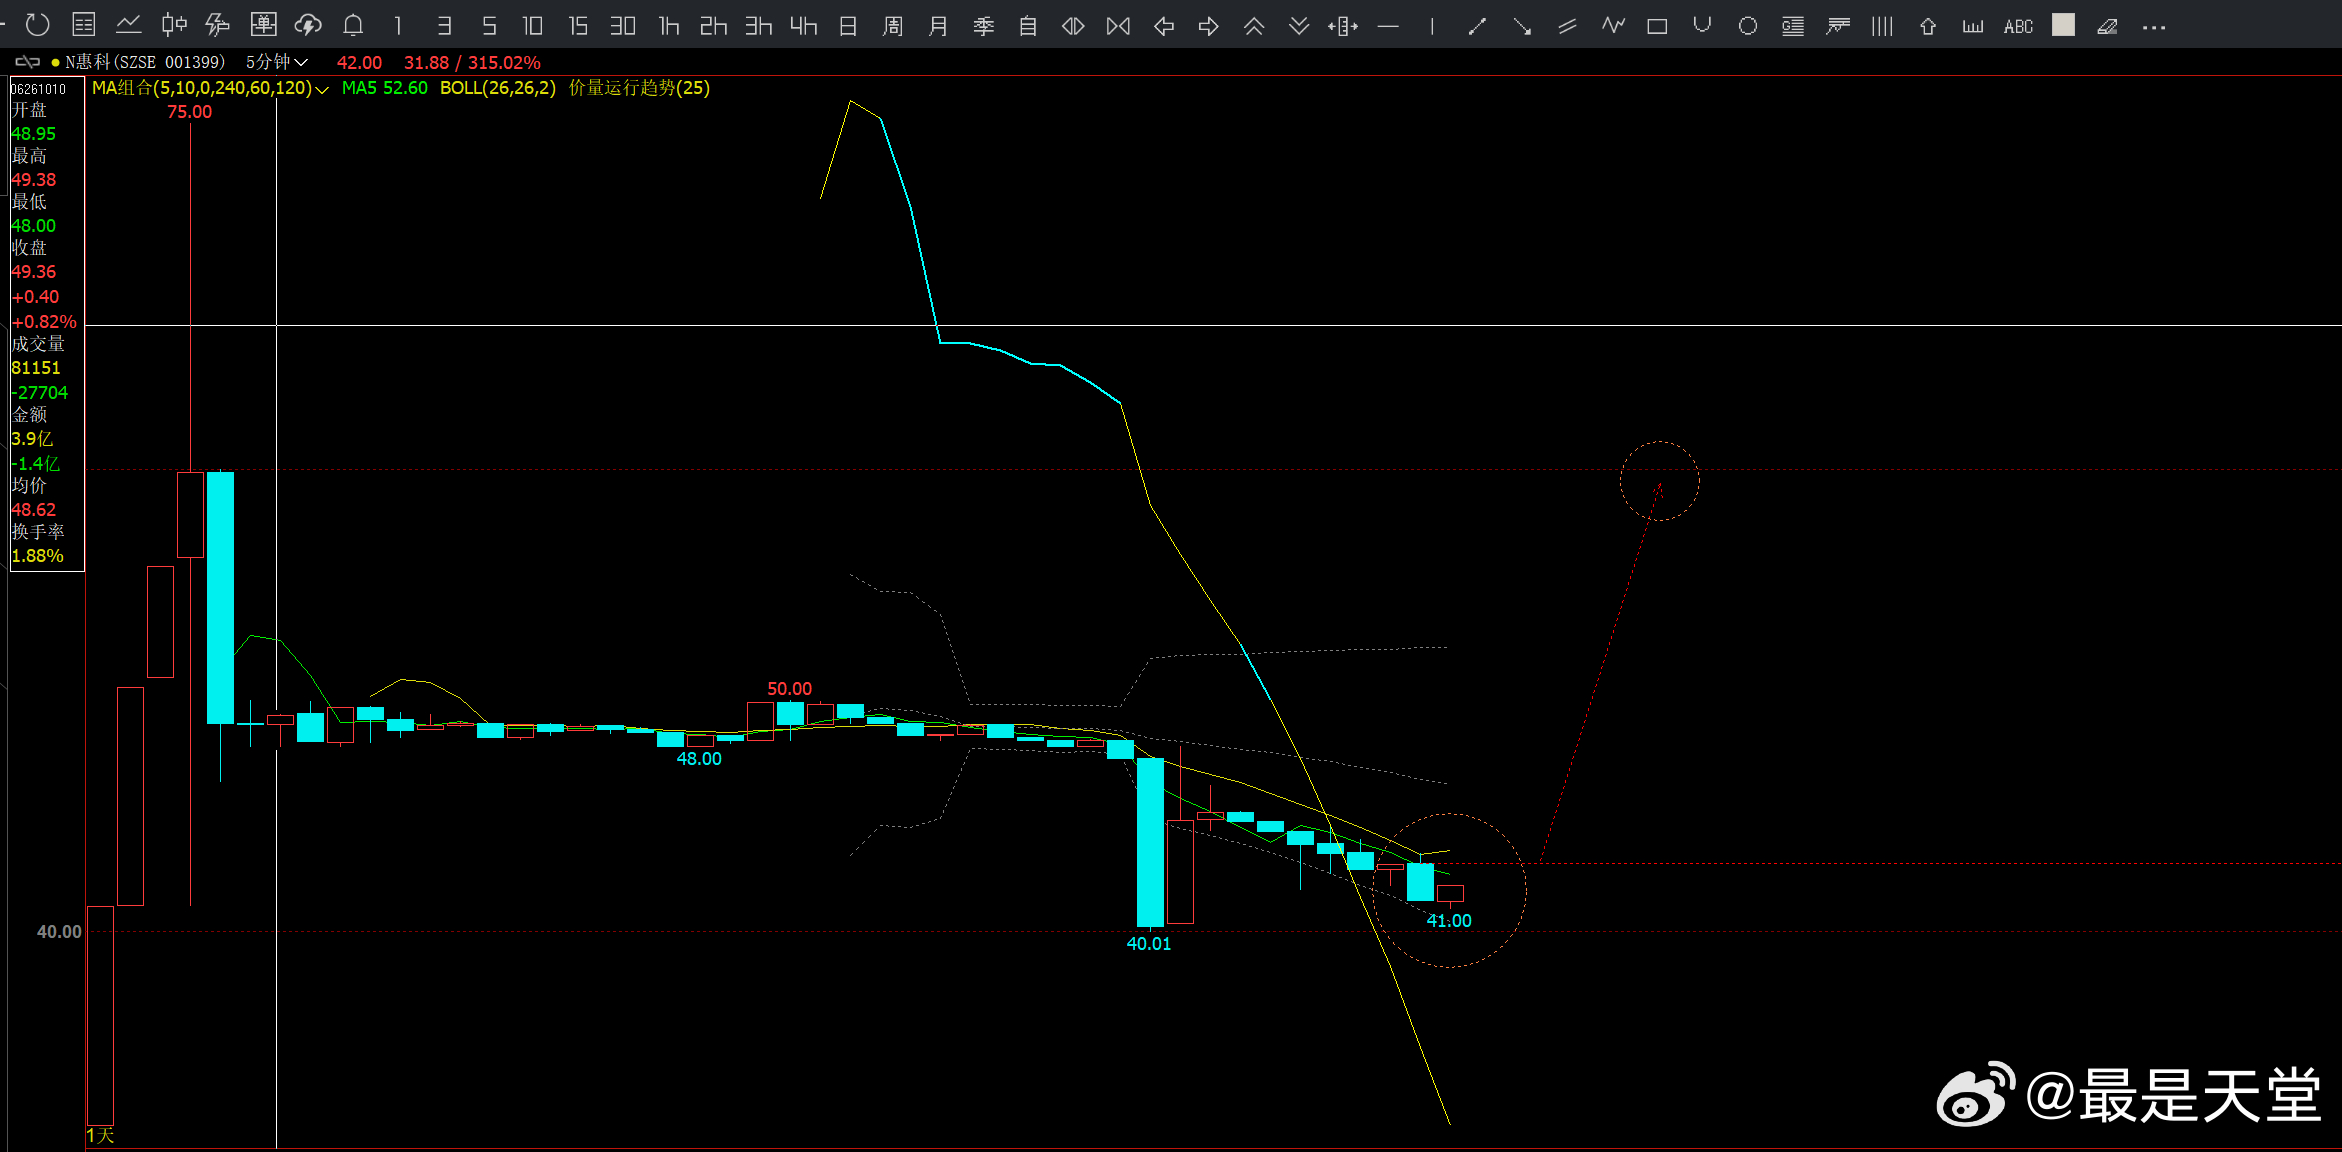Select the up arrow marker tool
This screenshot has width=2342, height=1152.
(1928, 26)
